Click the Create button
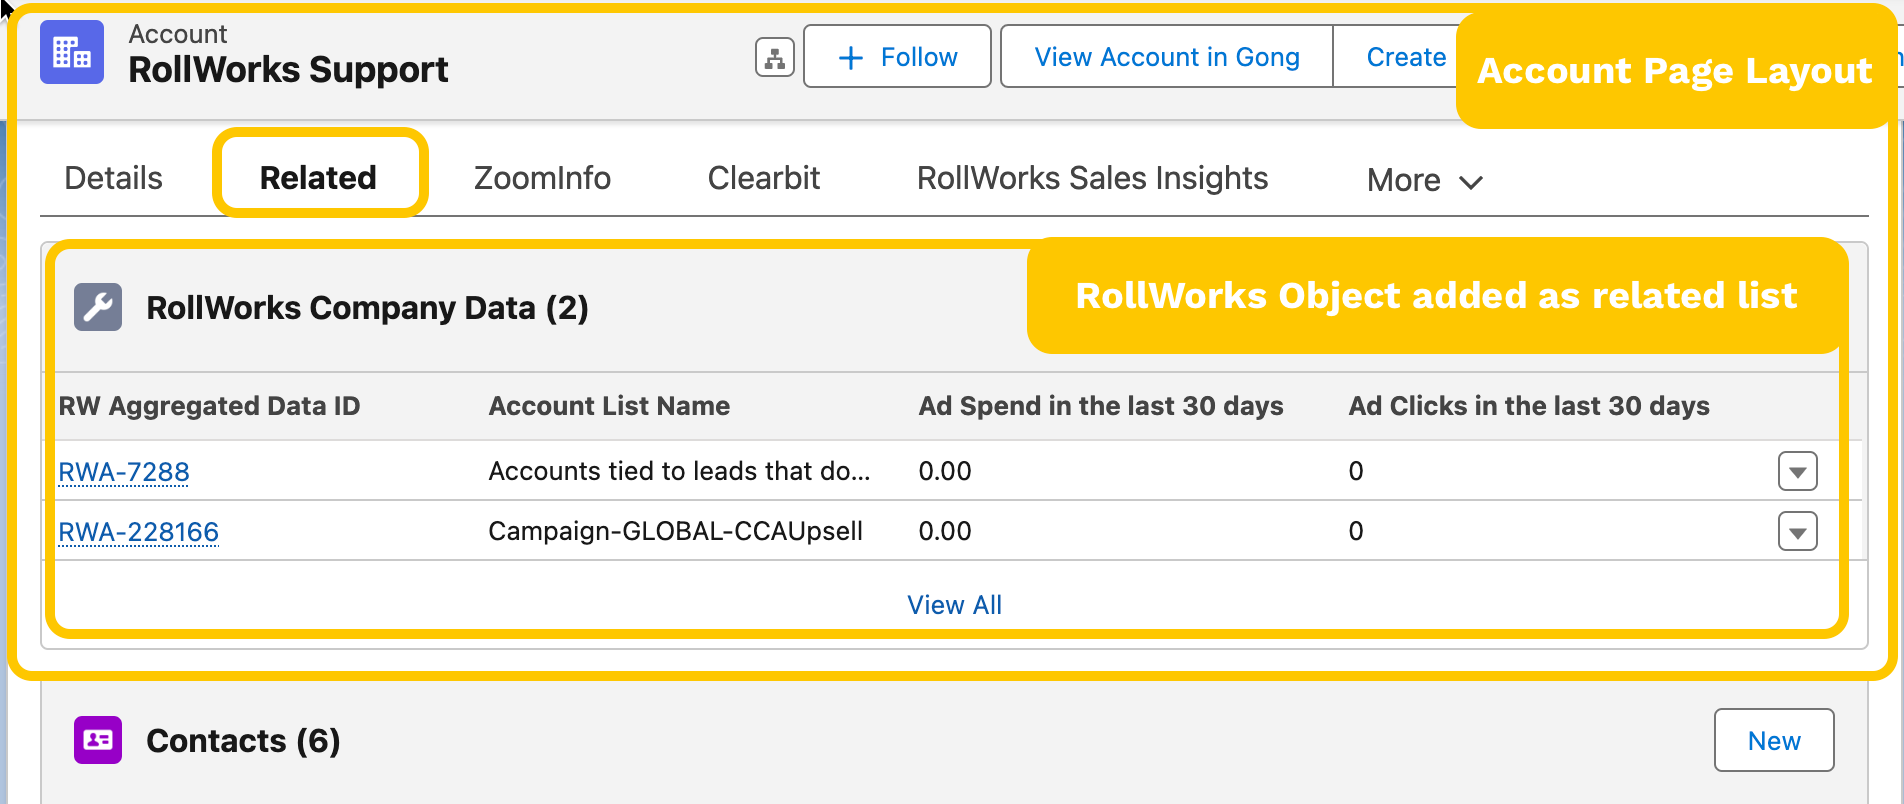The width and height of the screenshot is (1904, 804). [x=1404, y=57]
